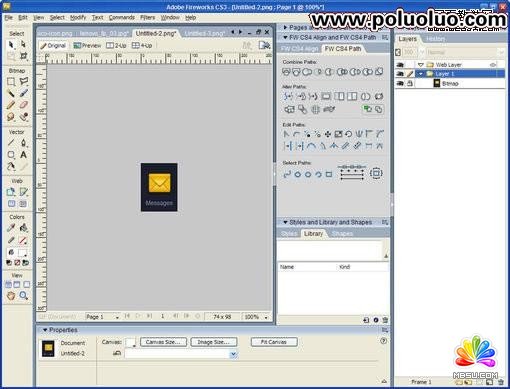Switch to full screen mode

[26, 284]
